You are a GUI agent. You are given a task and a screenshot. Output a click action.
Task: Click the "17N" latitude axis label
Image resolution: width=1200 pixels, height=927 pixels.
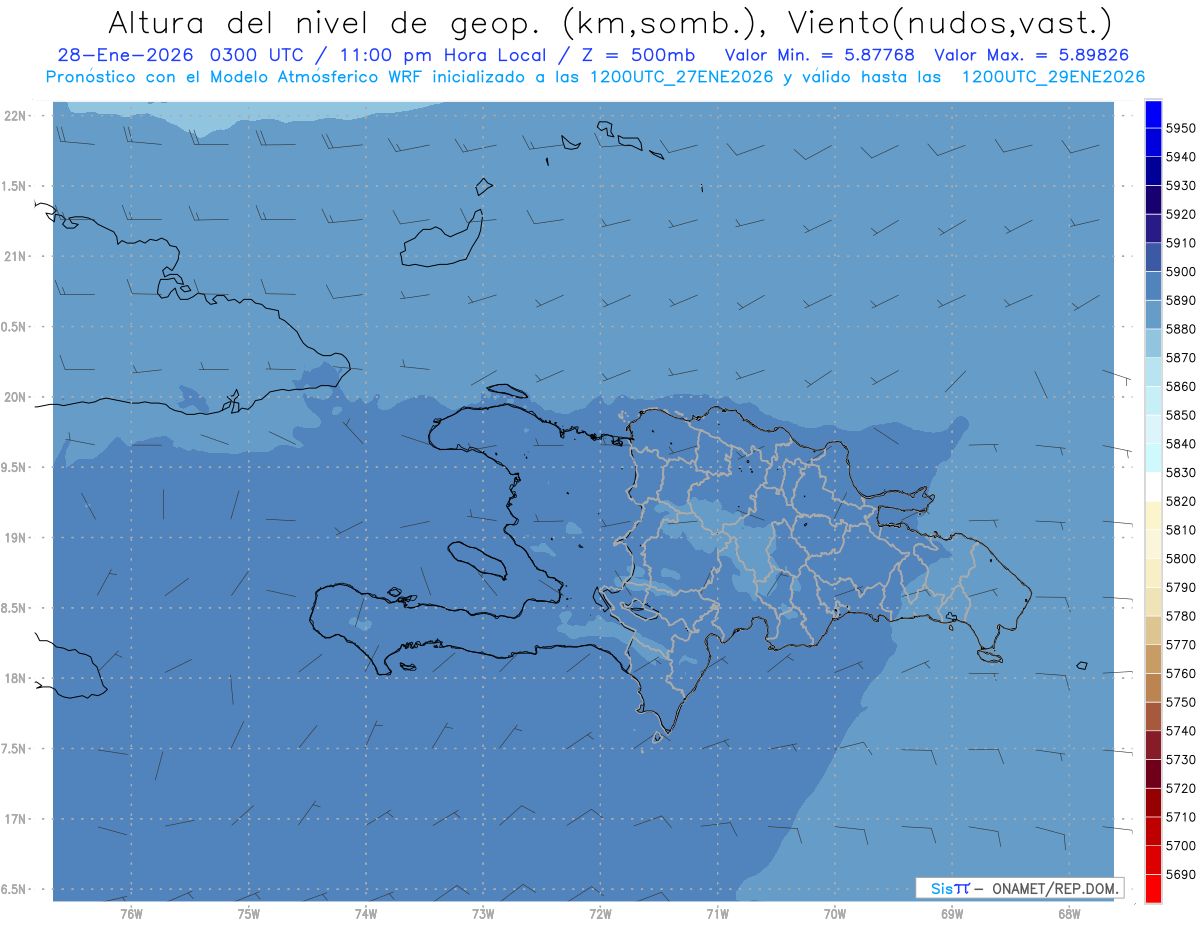(15, 819)
